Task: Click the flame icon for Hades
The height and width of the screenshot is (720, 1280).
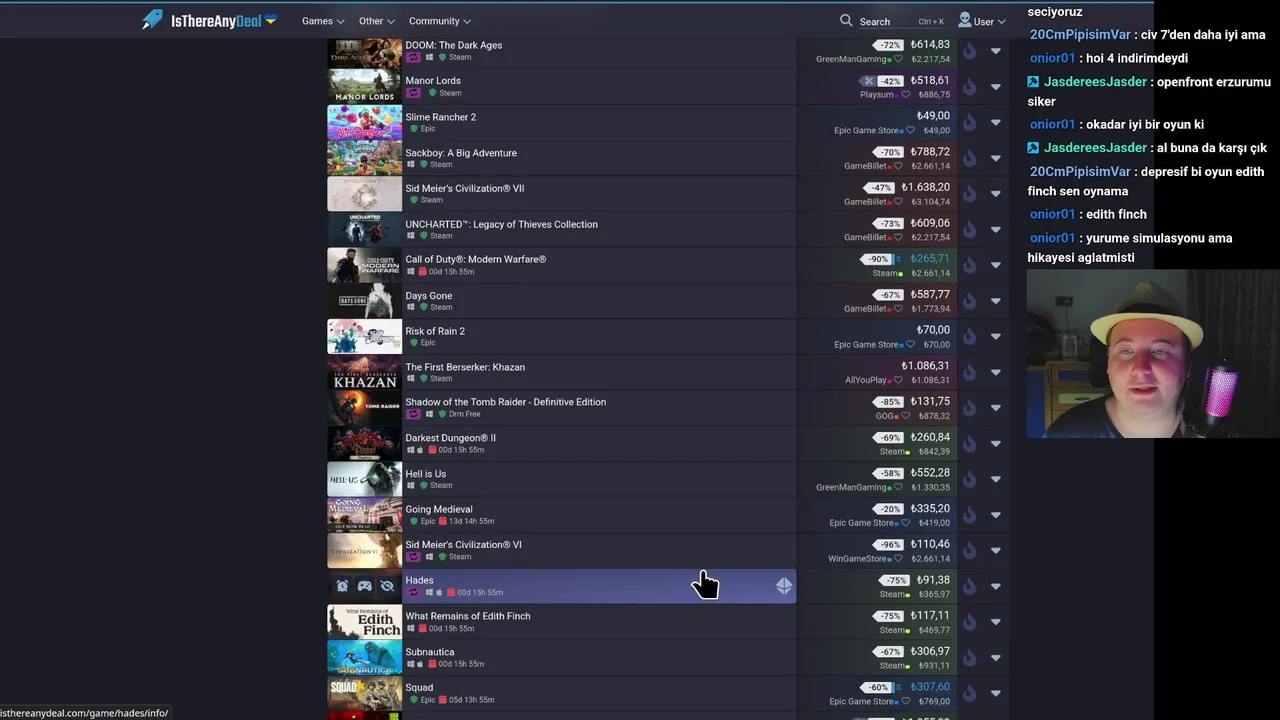Action: pyautogui.click(x=969, y=587)
